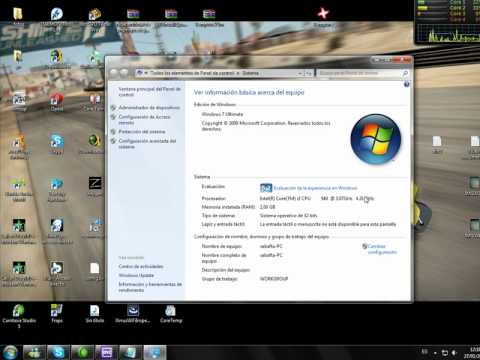
Task: Click the 'Windows 7 Ultimate' text
Action: point(222,114)
